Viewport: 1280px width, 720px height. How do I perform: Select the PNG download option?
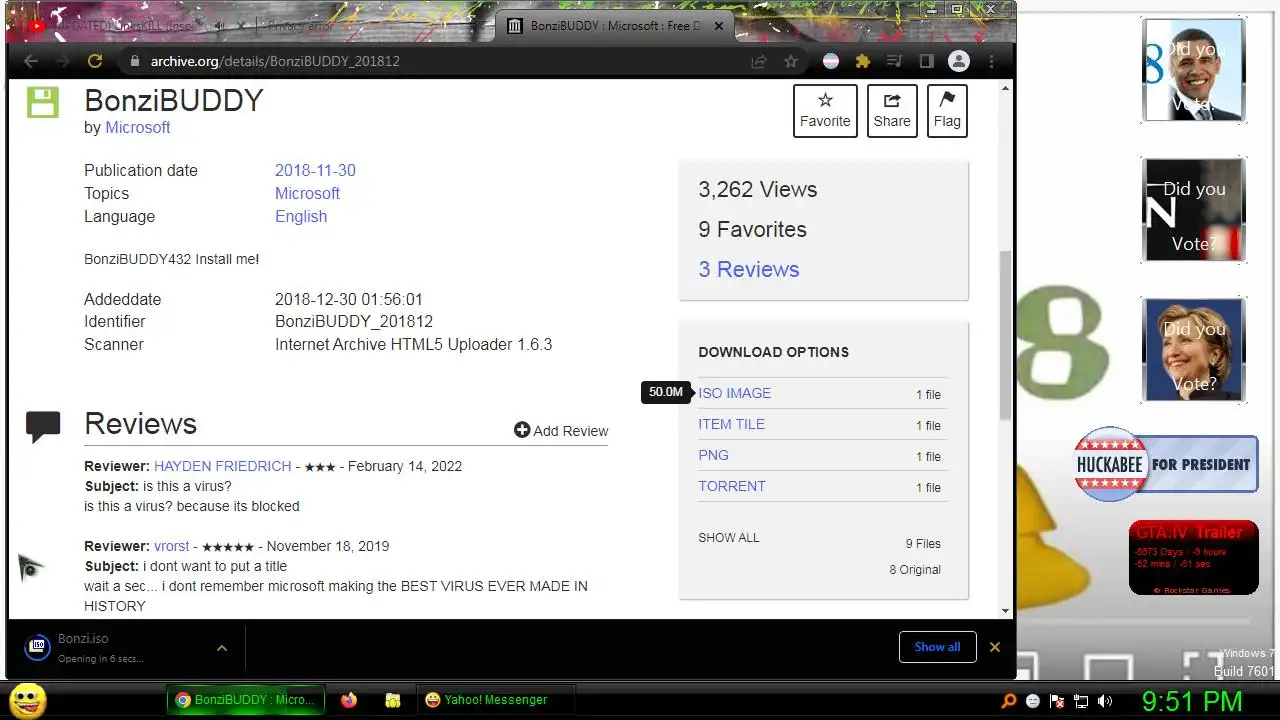tap(713, 455)
